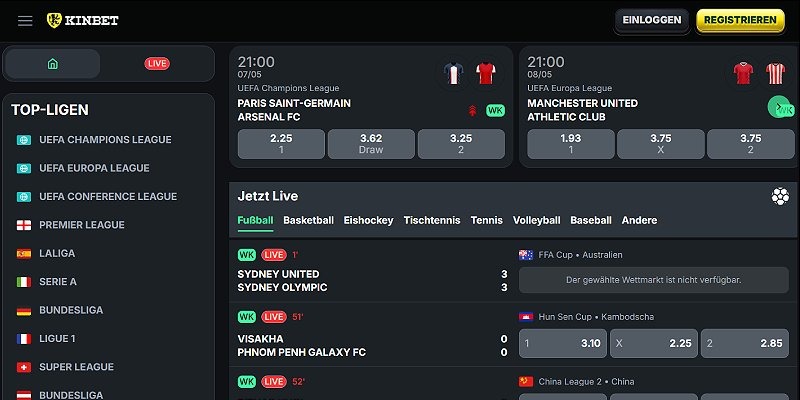800x400 pixels.
Task: Click the soccer ball icon in Jetzt Live
Action: (780, 196)
